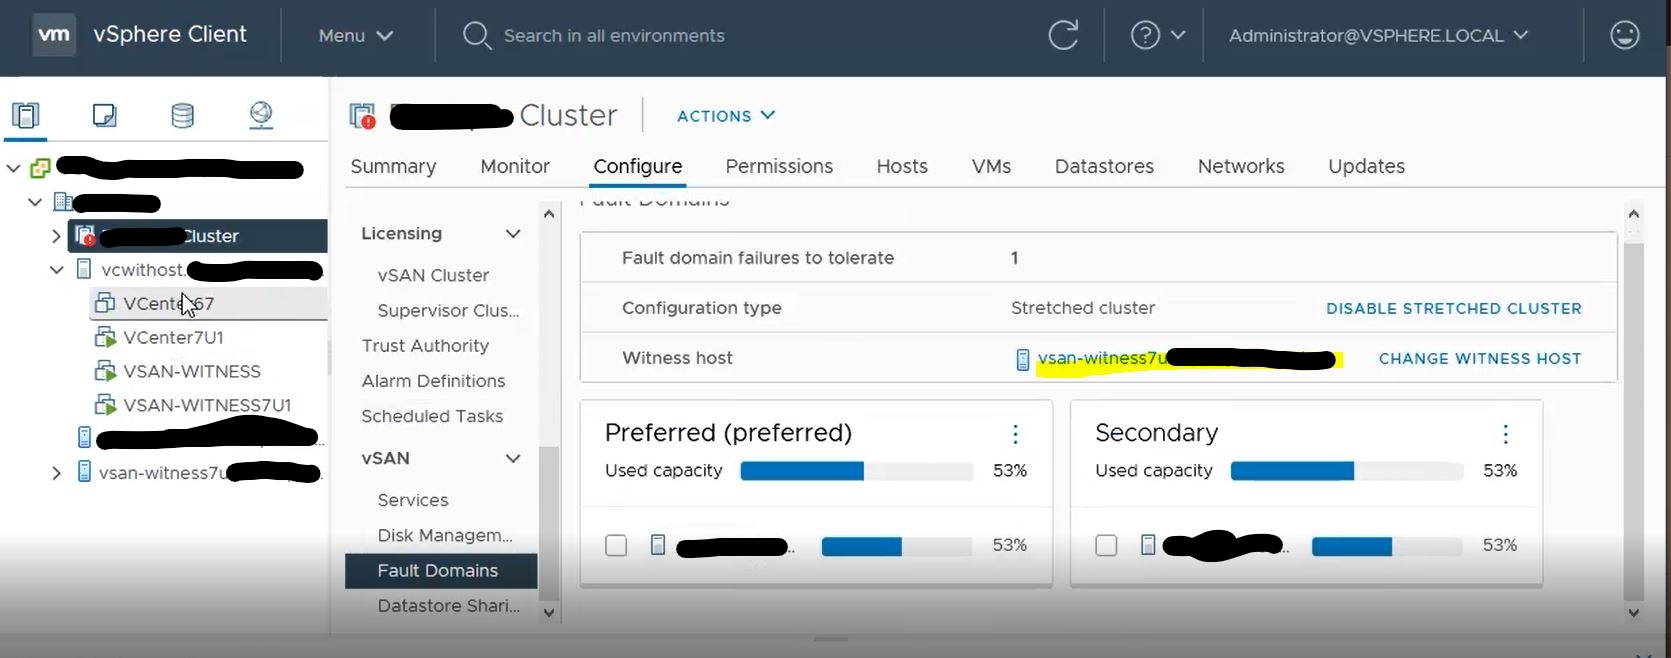Viewport: 1671px width, 658px height.
Task: Switch to the Updates tab
Action: tap(1366, 166)
